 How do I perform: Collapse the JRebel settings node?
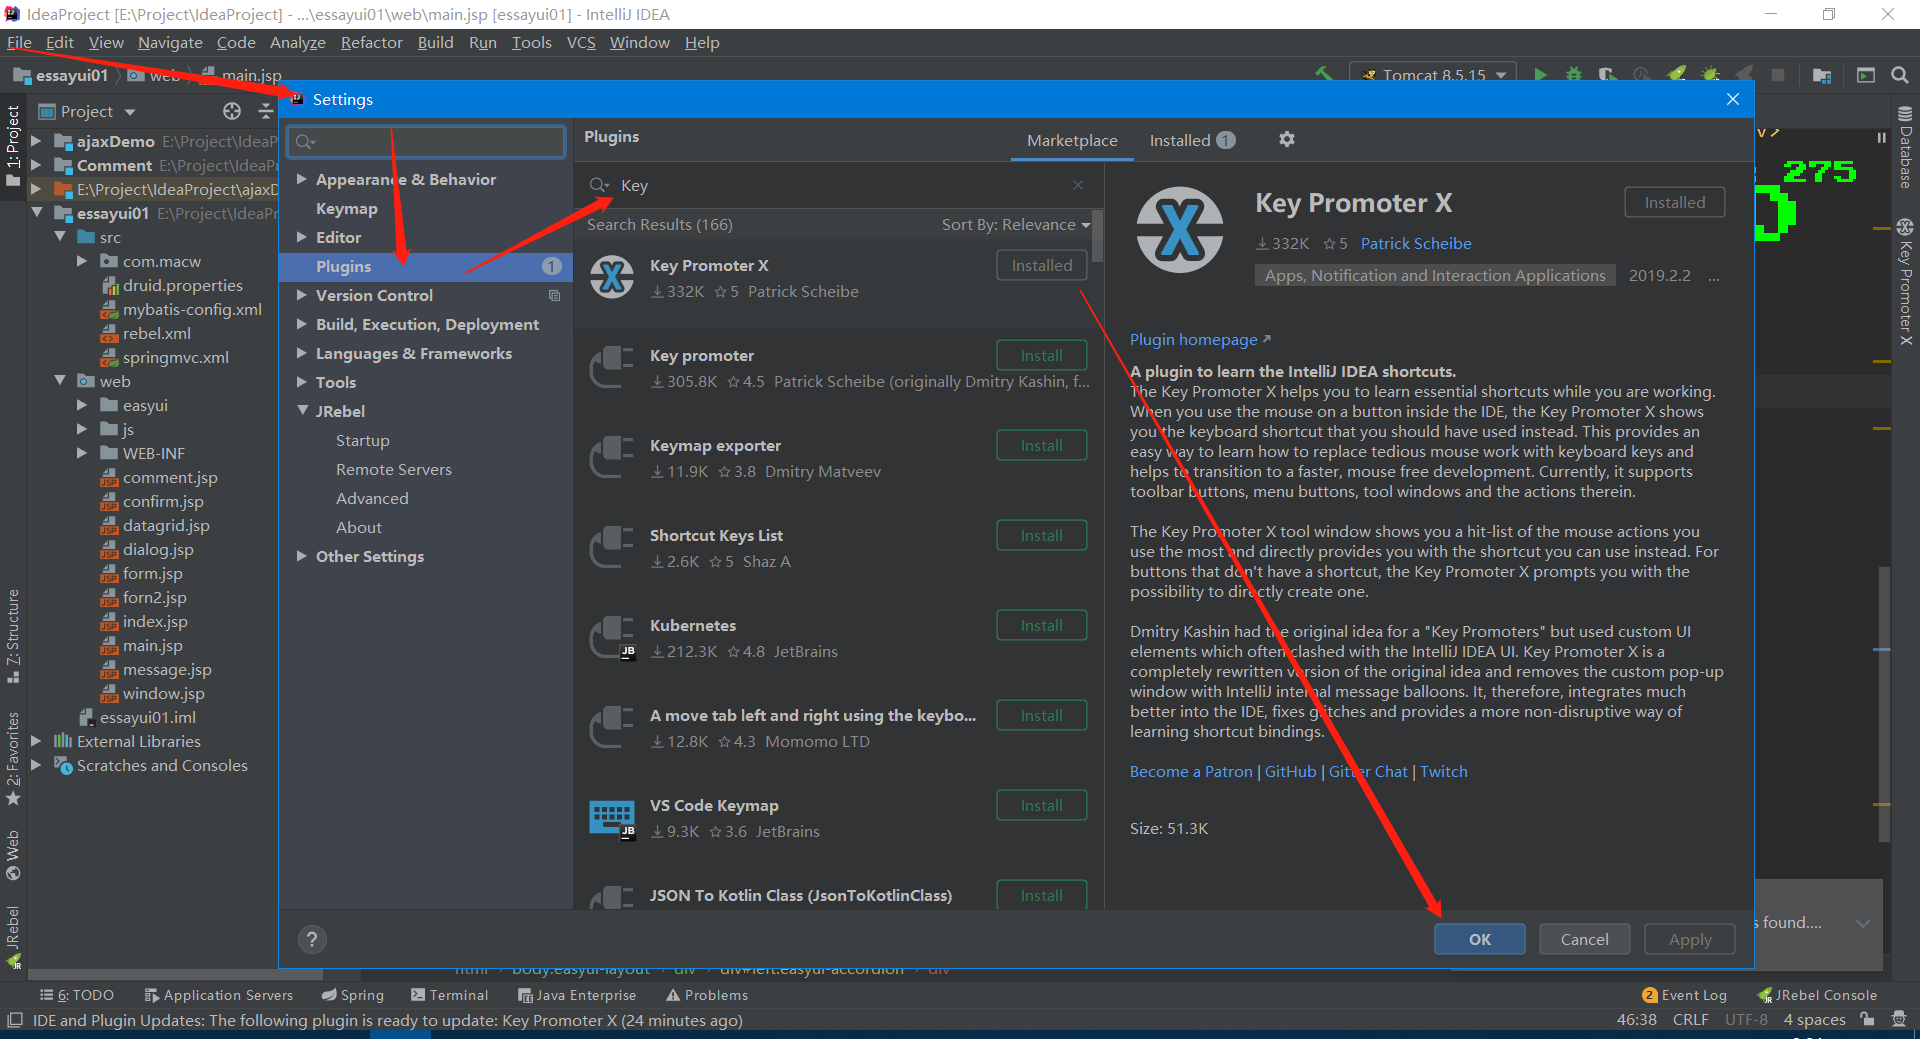pos(301,411)
